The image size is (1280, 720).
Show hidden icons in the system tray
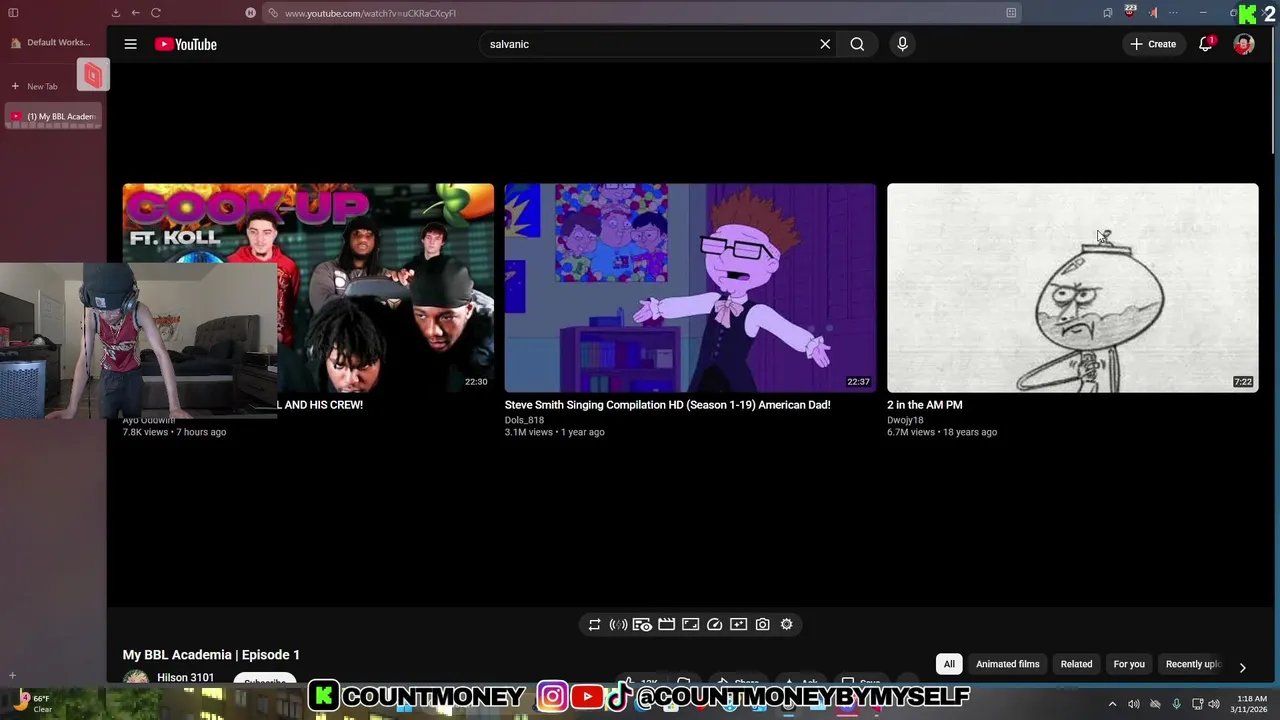(x=1112, y=704)
